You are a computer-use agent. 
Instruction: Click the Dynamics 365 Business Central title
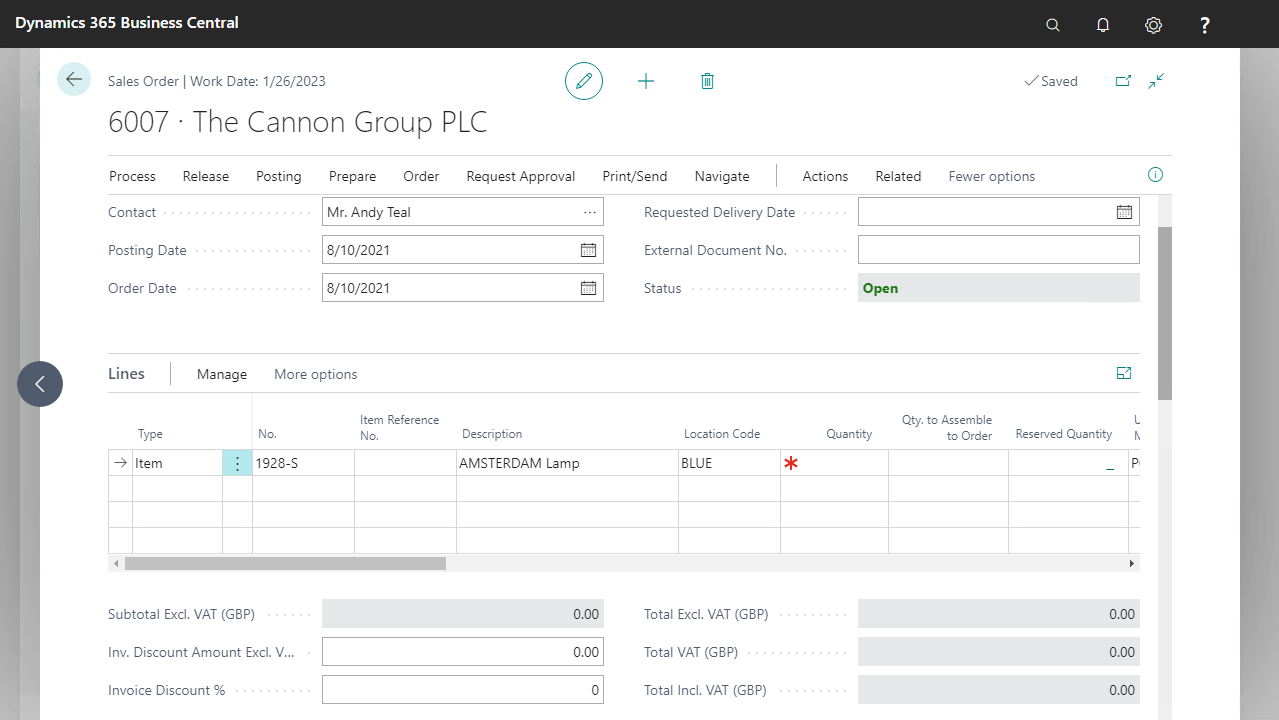(127, 22)
